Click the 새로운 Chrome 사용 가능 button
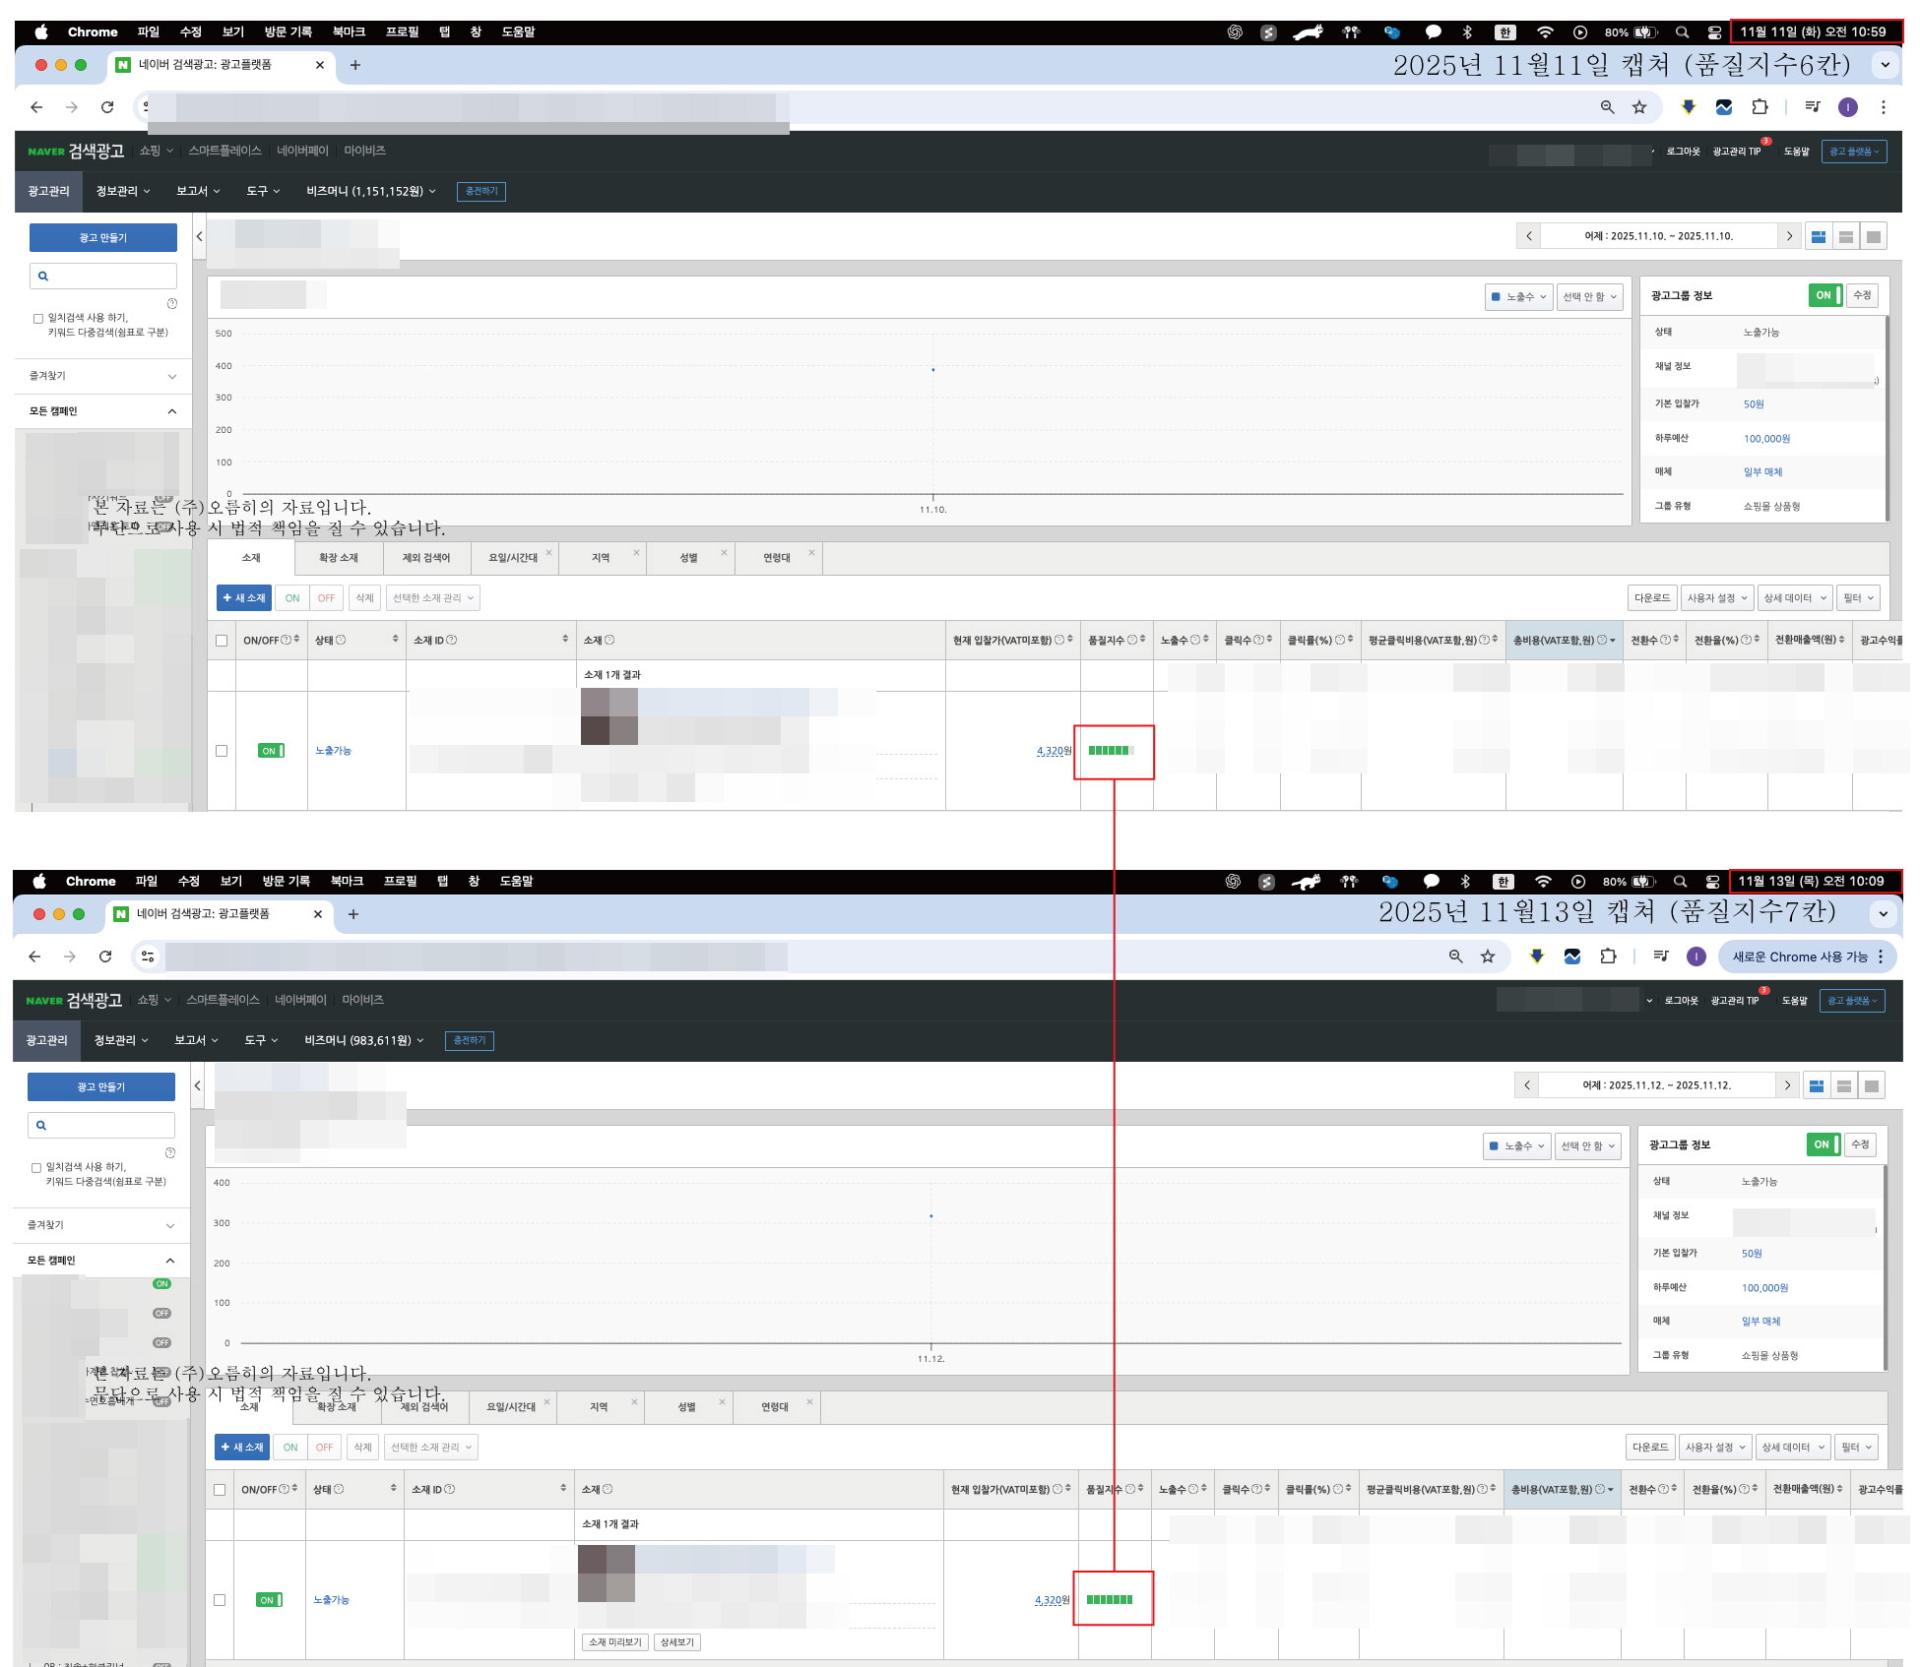 point(1800,956)
